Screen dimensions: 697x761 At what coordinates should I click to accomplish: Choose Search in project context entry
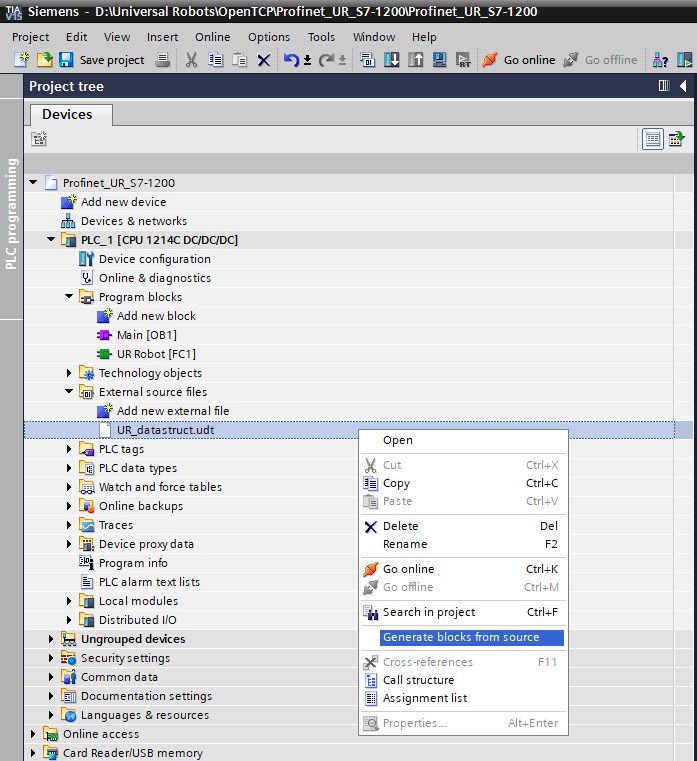pyautogui.click(x=464, y=612)
